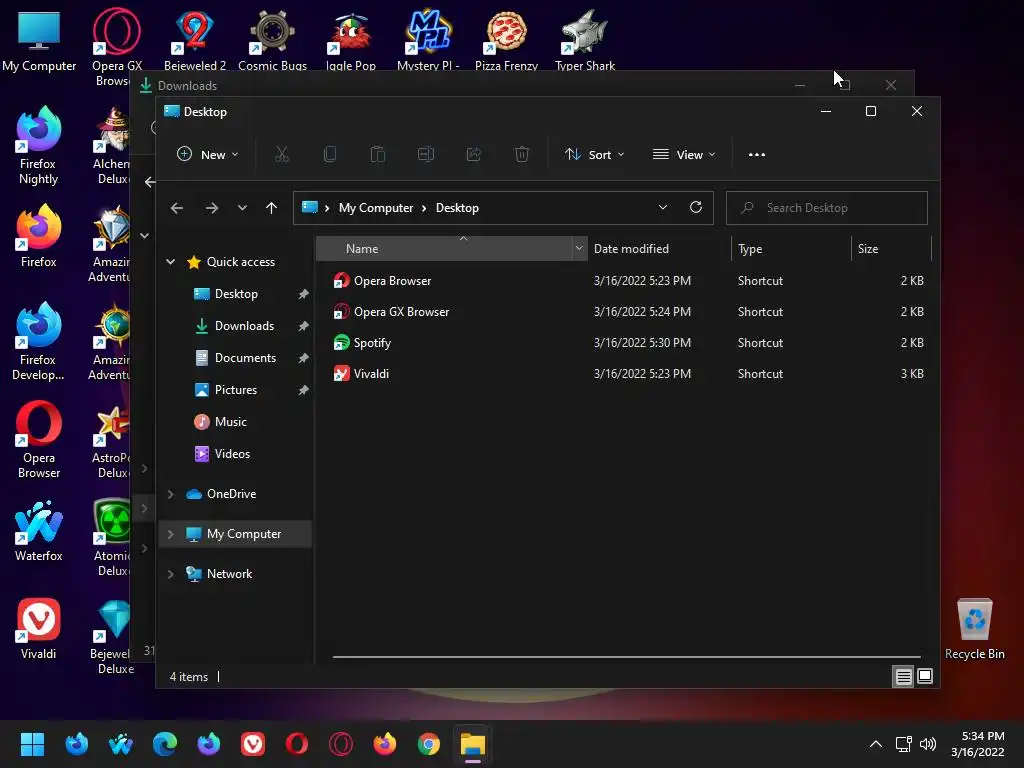Image resolution: width=1024 pixels, height=768 pixels.
Task: Click the 3 KB size of Vivaldi
Action: (912, 374)
